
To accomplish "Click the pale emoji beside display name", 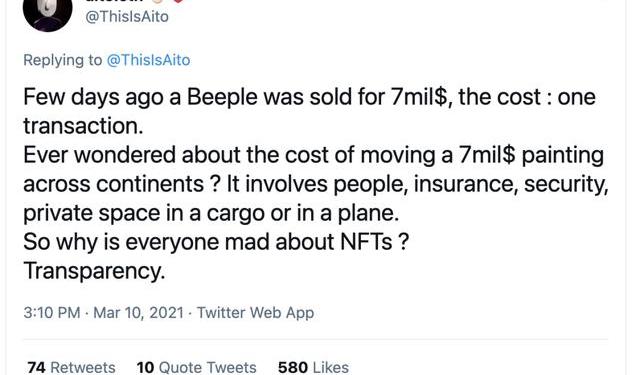I will (158, 1).
